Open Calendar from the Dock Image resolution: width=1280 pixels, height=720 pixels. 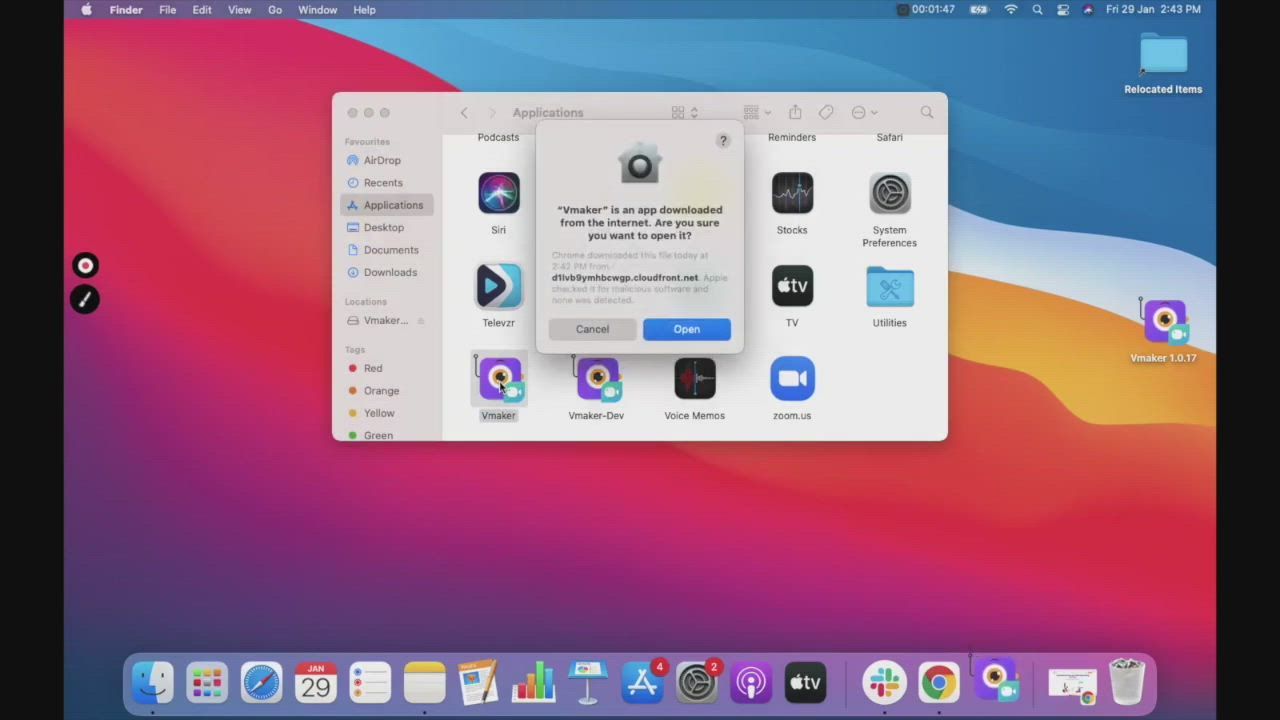(x=315, y=684)
